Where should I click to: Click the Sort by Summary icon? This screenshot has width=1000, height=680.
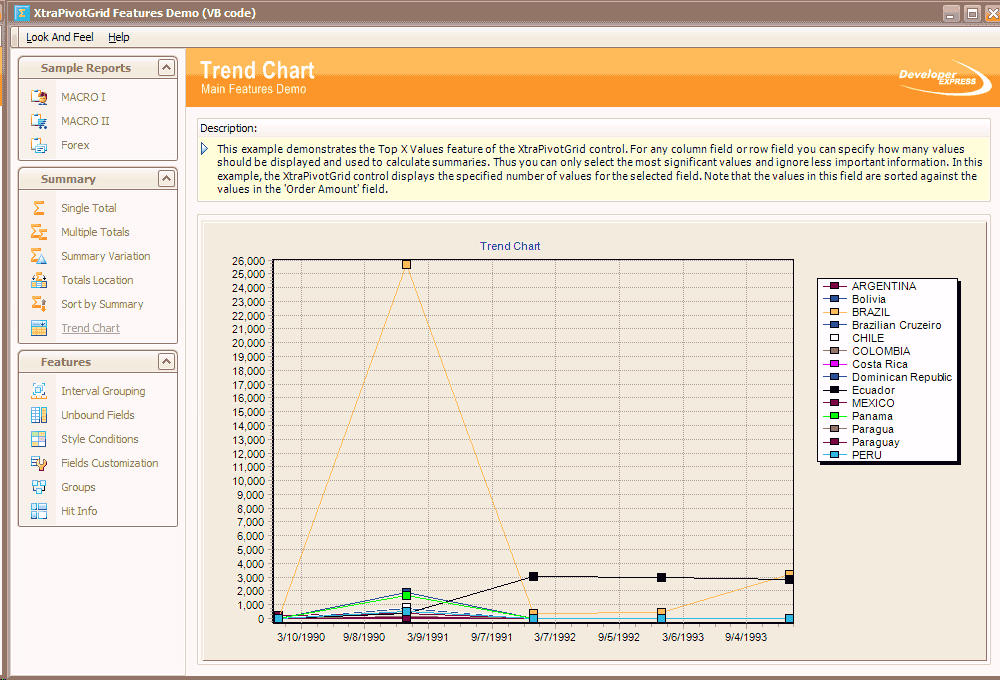pos(39,304)
